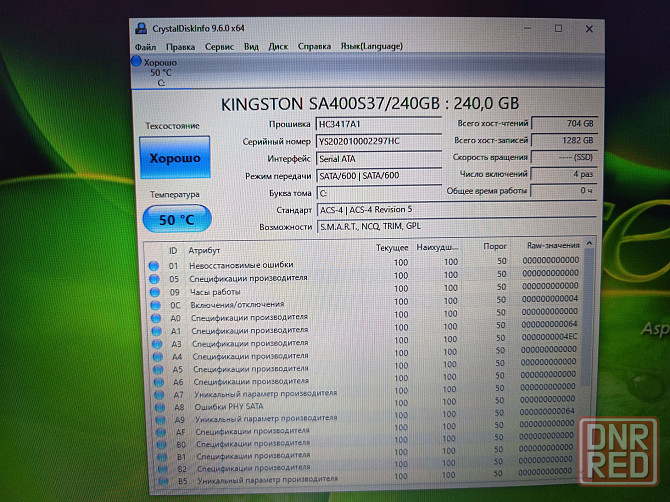Click the total host reads value 704 GB
Screen dimensions: 670x502
(x=564, y=123)
